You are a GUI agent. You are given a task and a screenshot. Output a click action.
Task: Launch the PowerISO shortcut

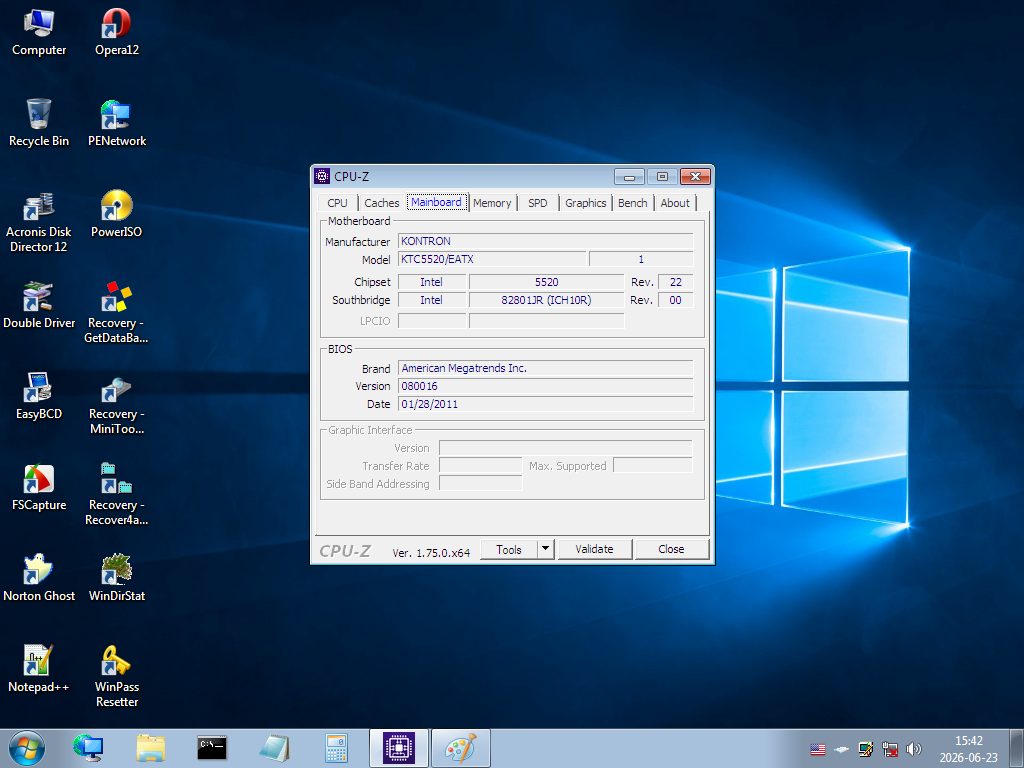pyautogui.click(x=116, y=214)
